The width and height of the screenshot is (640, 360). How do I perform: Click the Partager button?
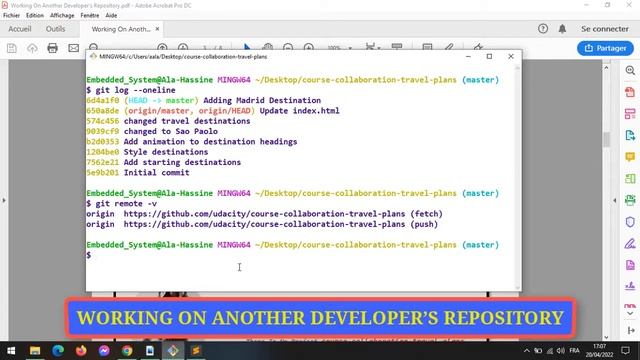(605, 48)
